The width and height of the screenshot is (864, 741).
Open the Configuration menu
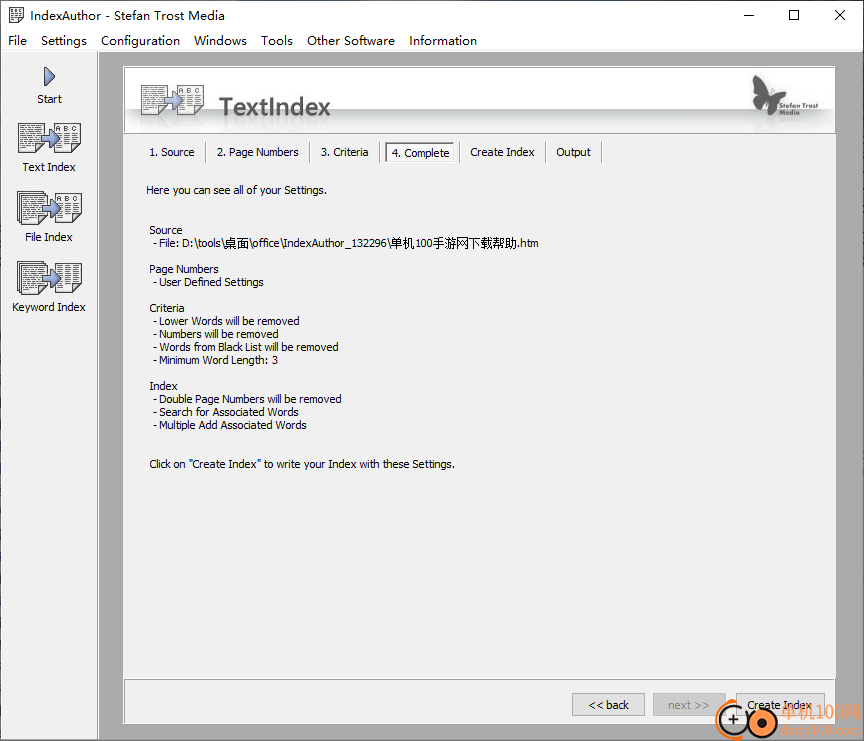click(141, 41)
